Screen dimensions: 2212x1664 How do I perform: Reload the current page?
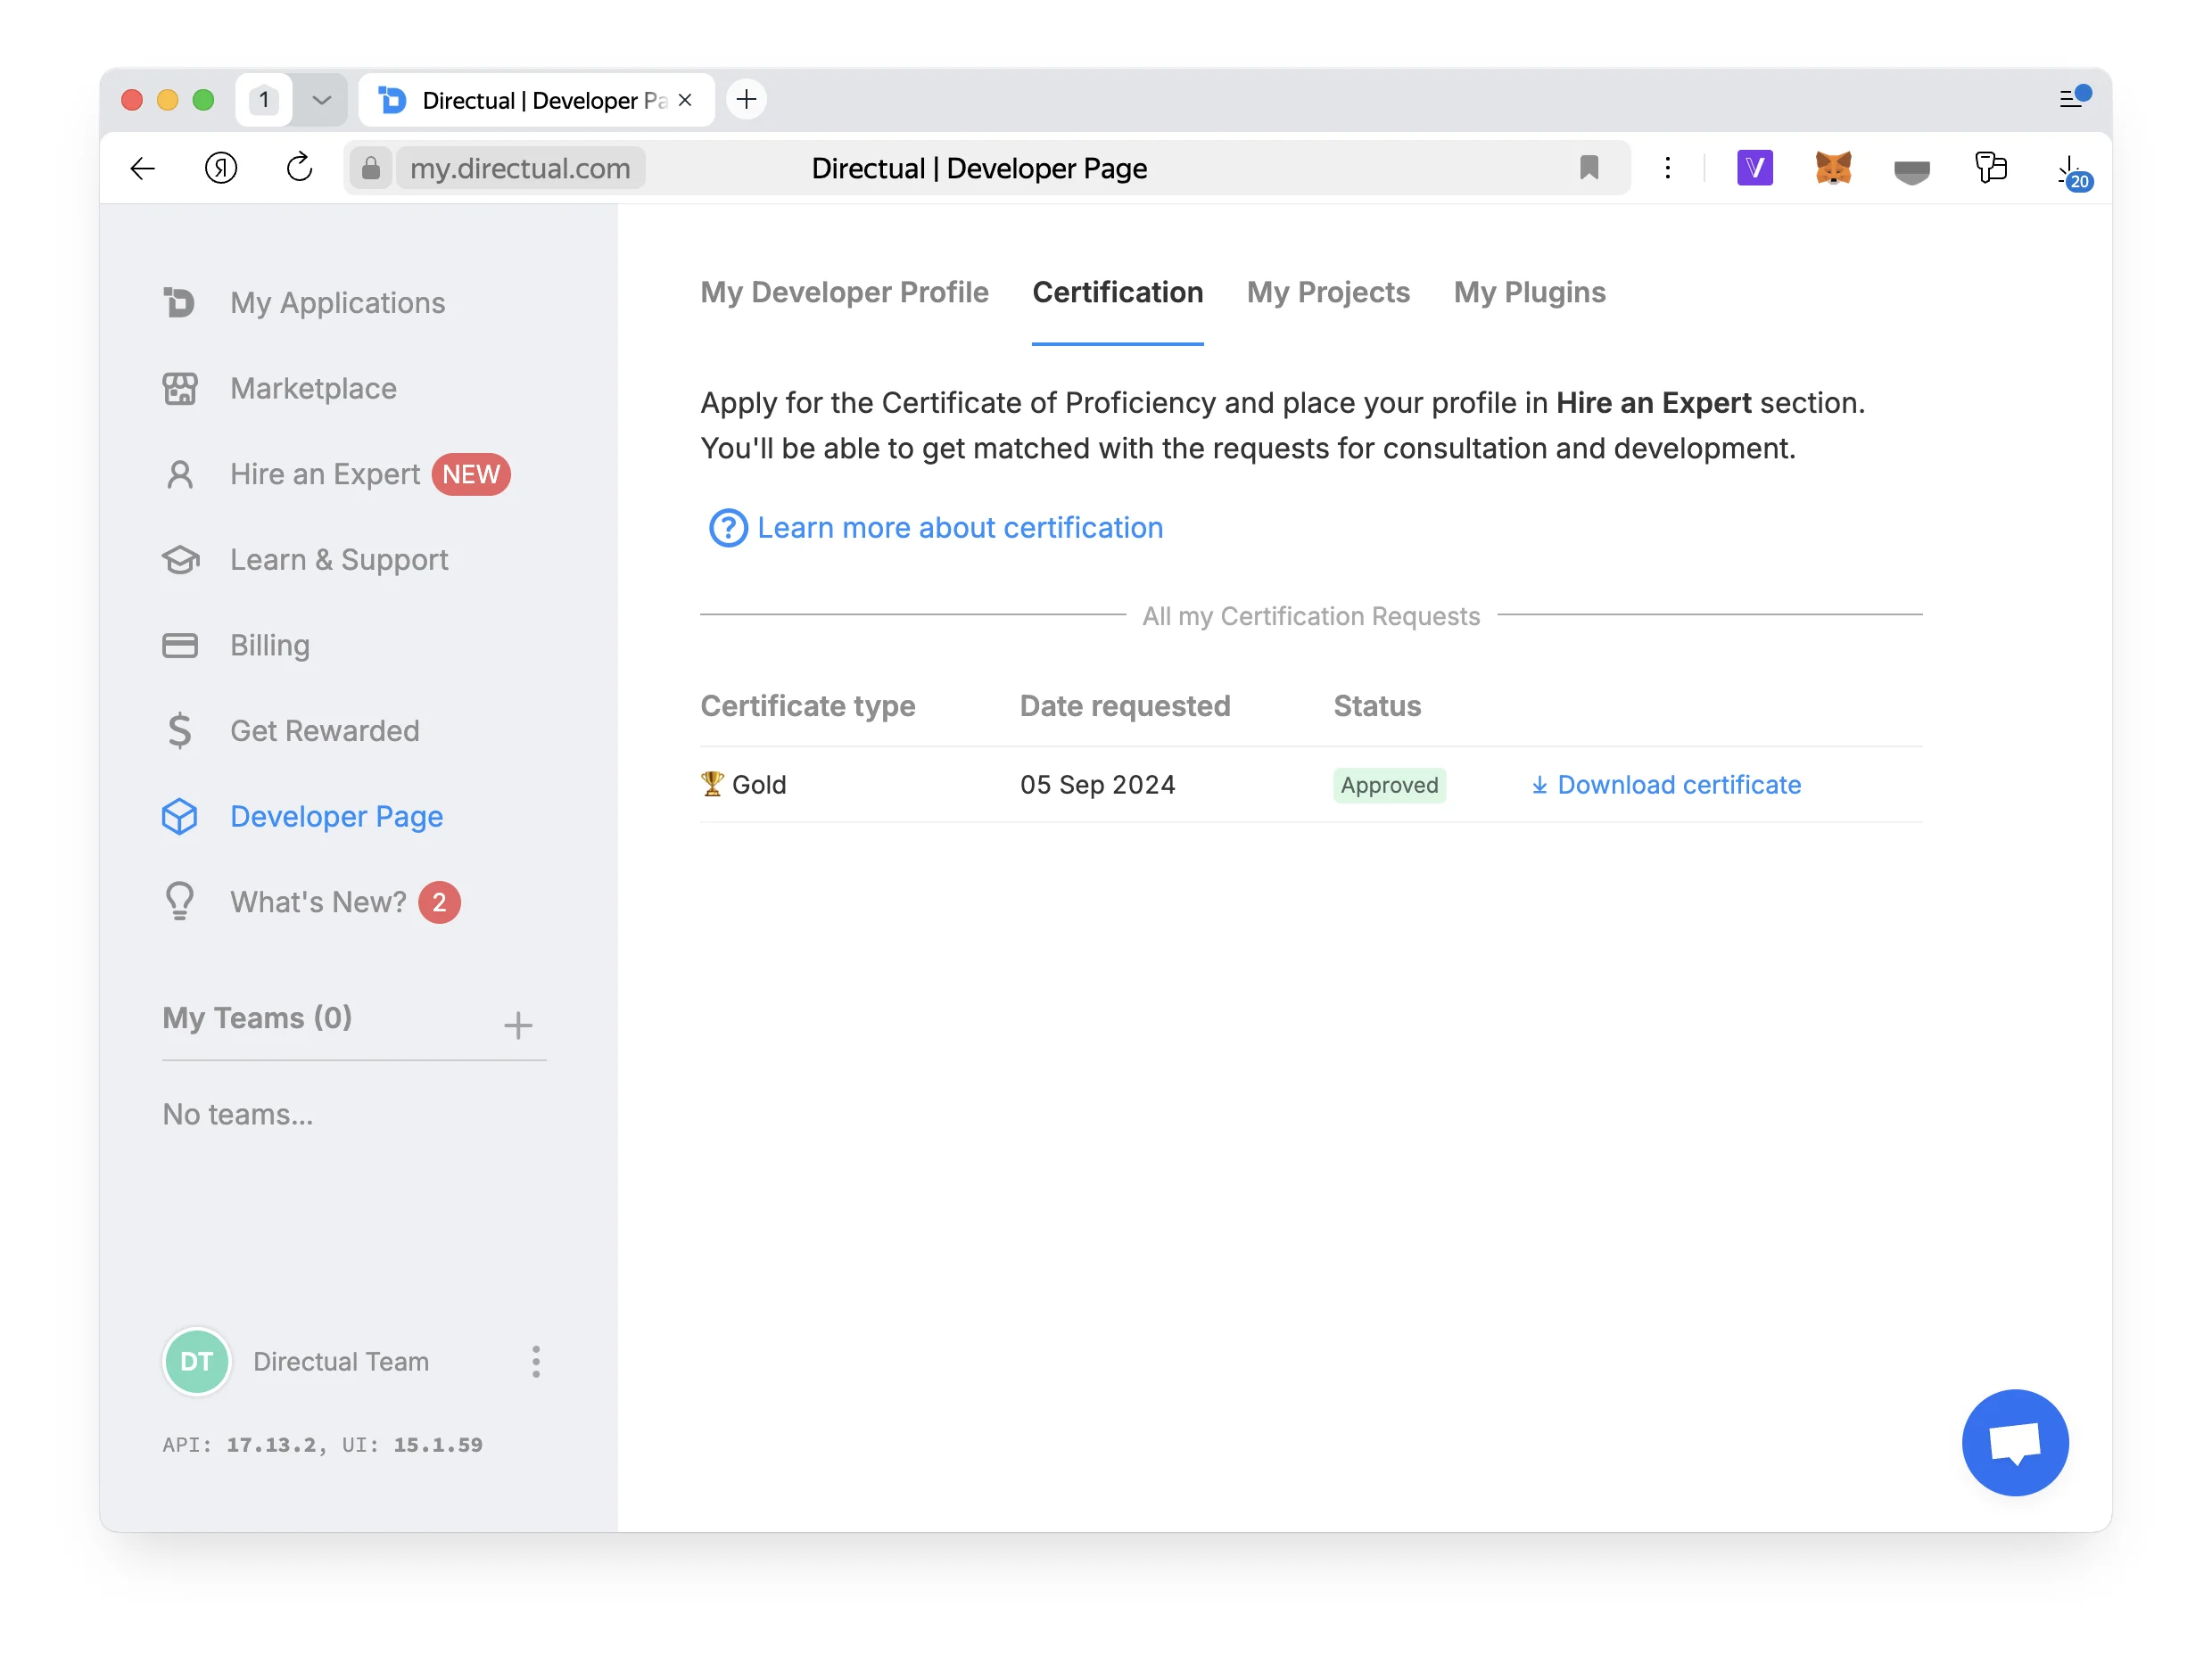click(x=299, y=167)
